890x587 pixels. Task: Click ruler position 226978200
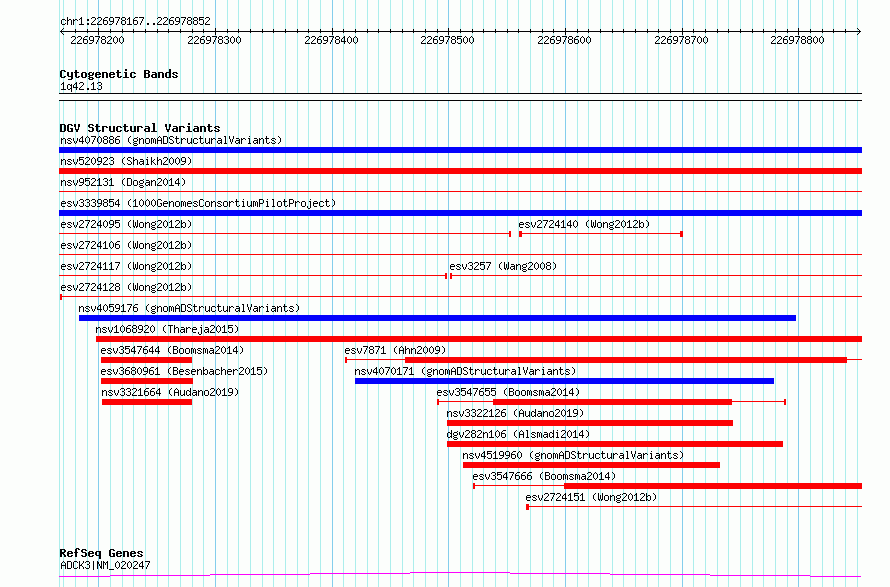point(97,40)
